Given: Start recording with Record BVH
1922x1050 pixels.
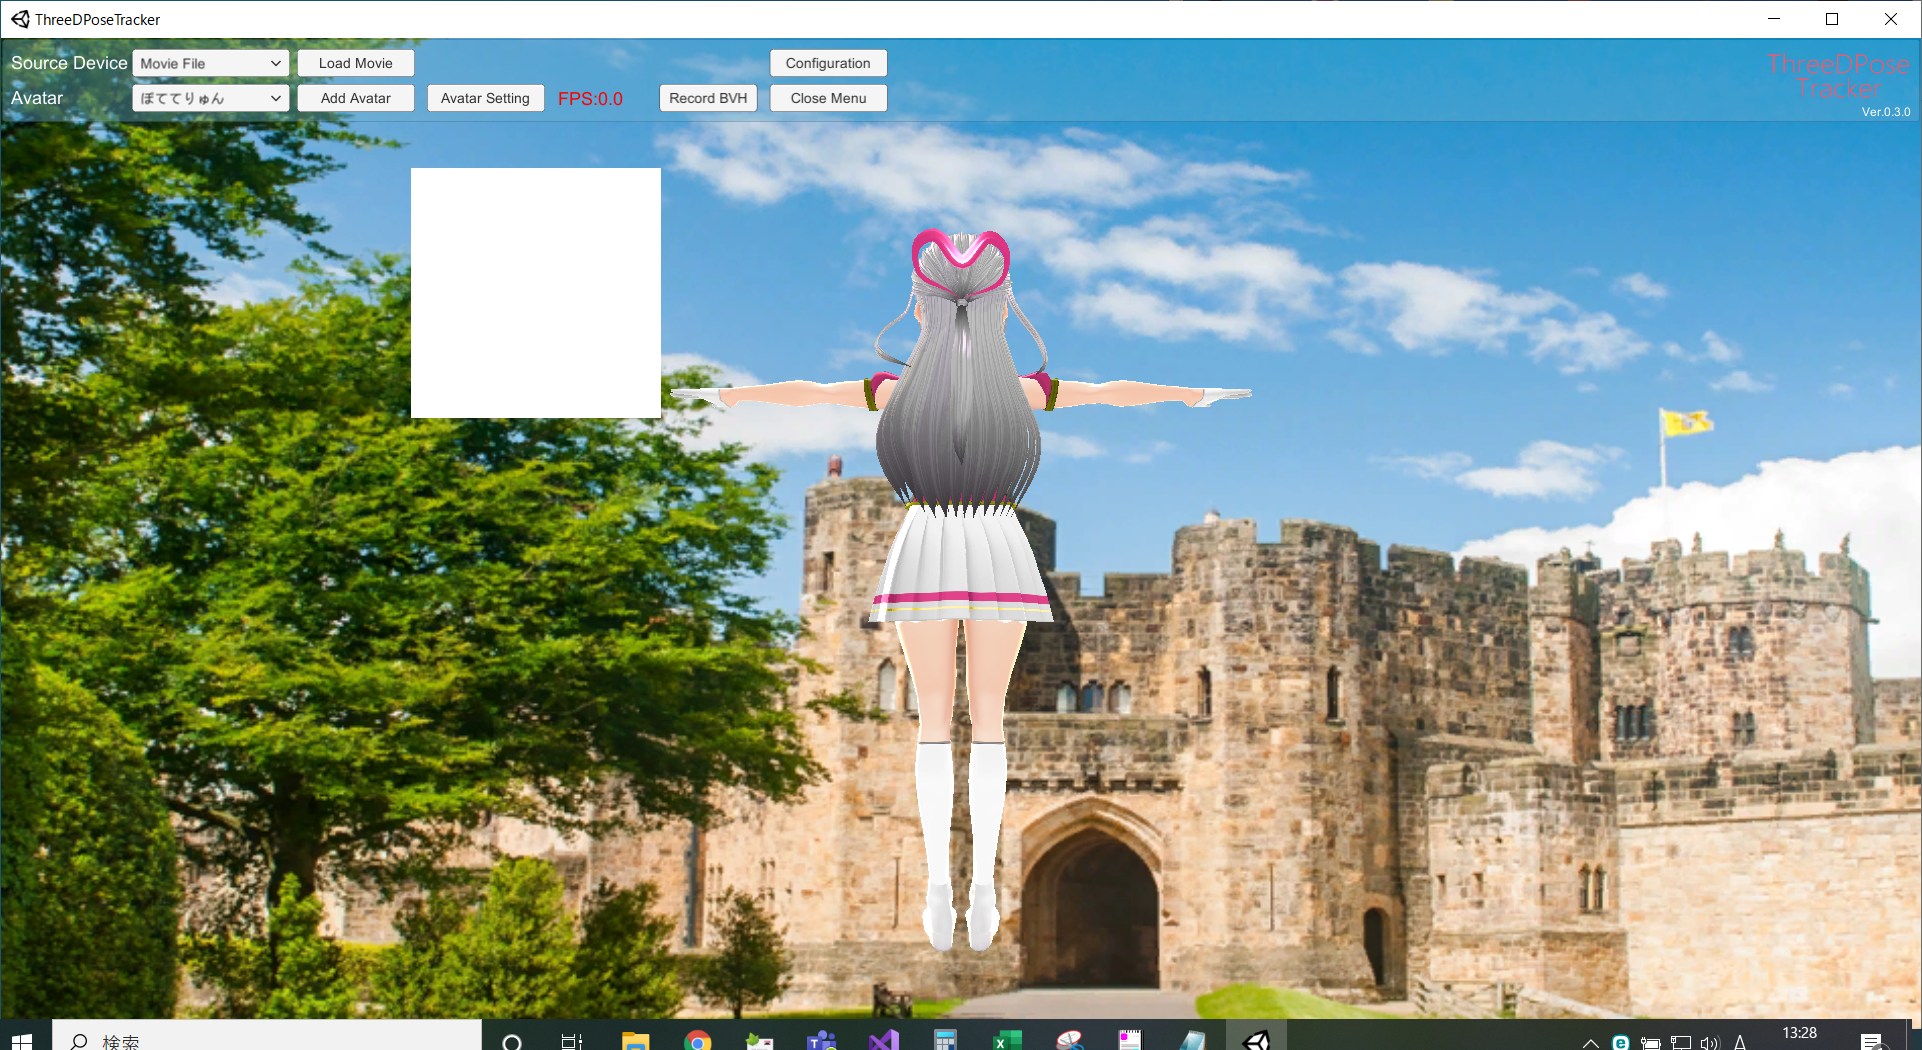Looking at the screenshot, I should (708, 98).
